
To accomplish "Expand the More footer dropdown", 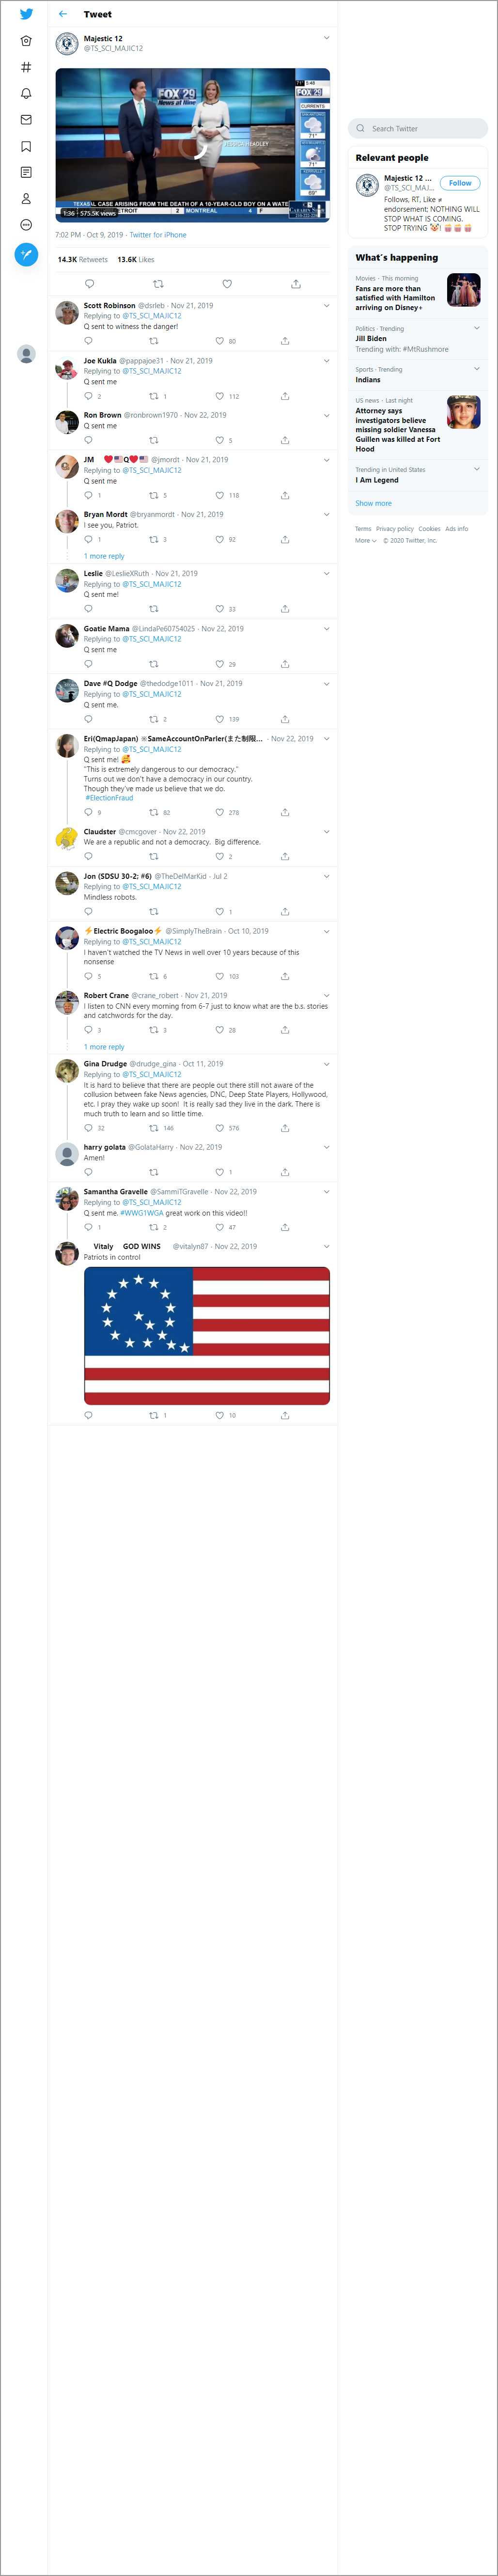I will [x=365, y=540].
